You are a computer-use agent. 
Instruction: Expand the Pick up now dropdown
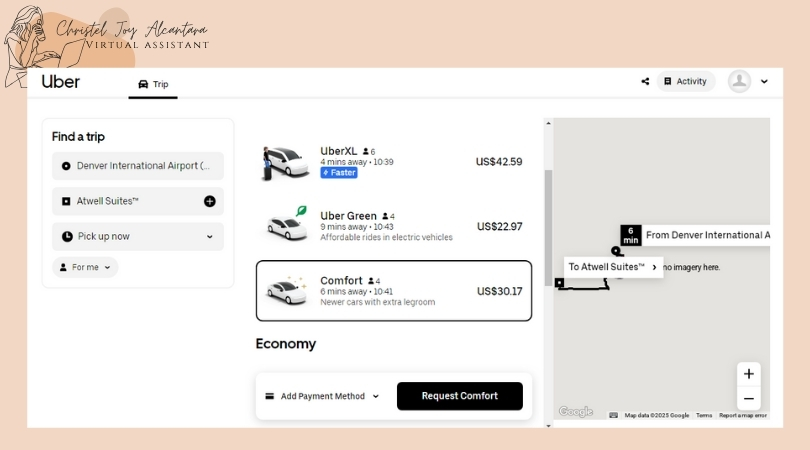(x=138, y=236)
